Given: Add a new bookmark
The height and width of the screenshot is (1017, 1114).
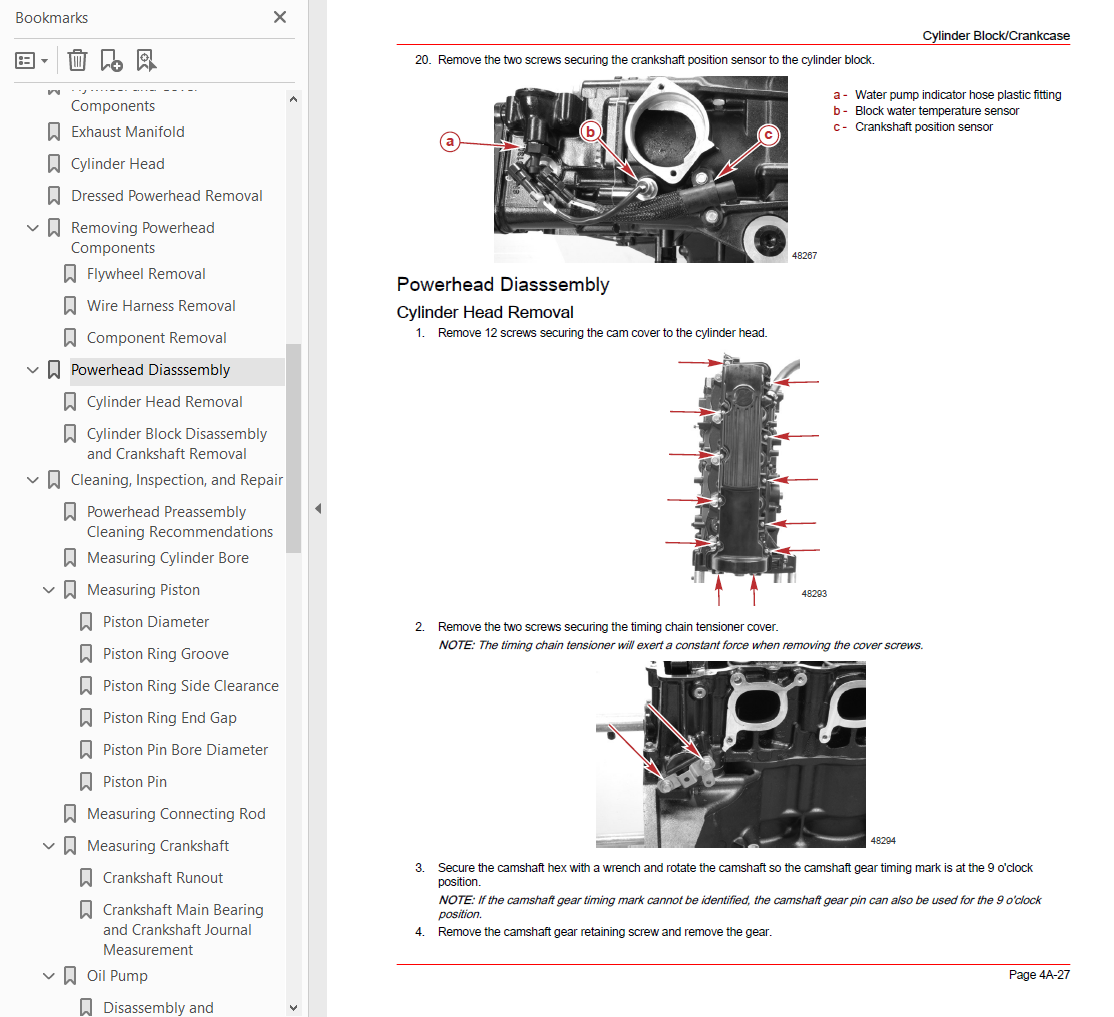Looking at the screenshot, I should tap(111, 60).
